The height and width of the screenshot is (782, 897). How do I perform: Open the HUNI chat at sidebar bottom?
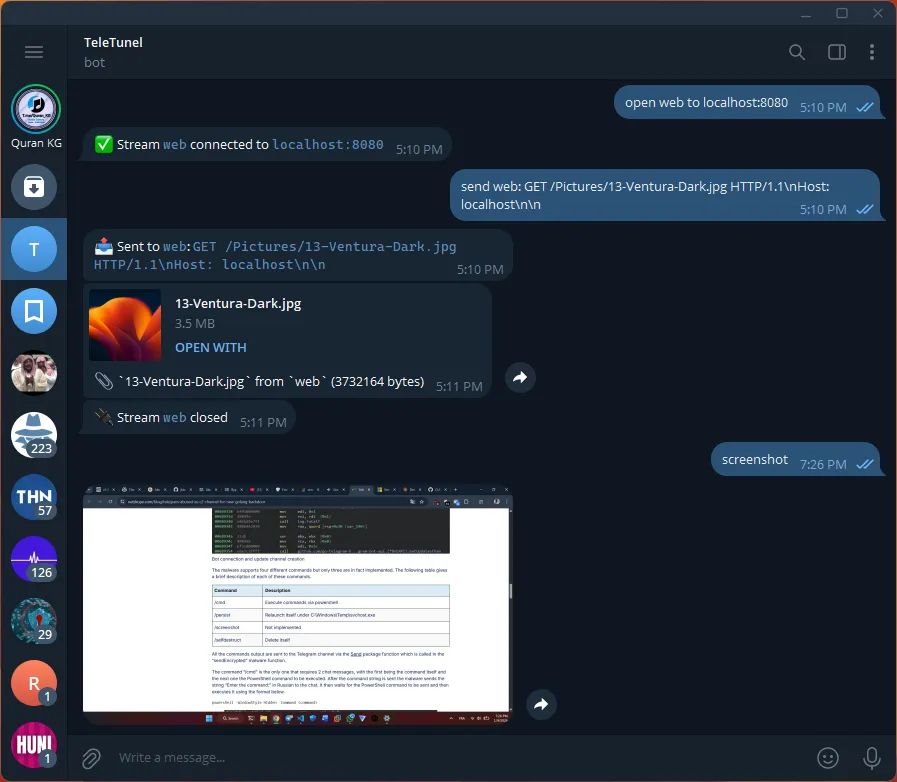(34, 745)
